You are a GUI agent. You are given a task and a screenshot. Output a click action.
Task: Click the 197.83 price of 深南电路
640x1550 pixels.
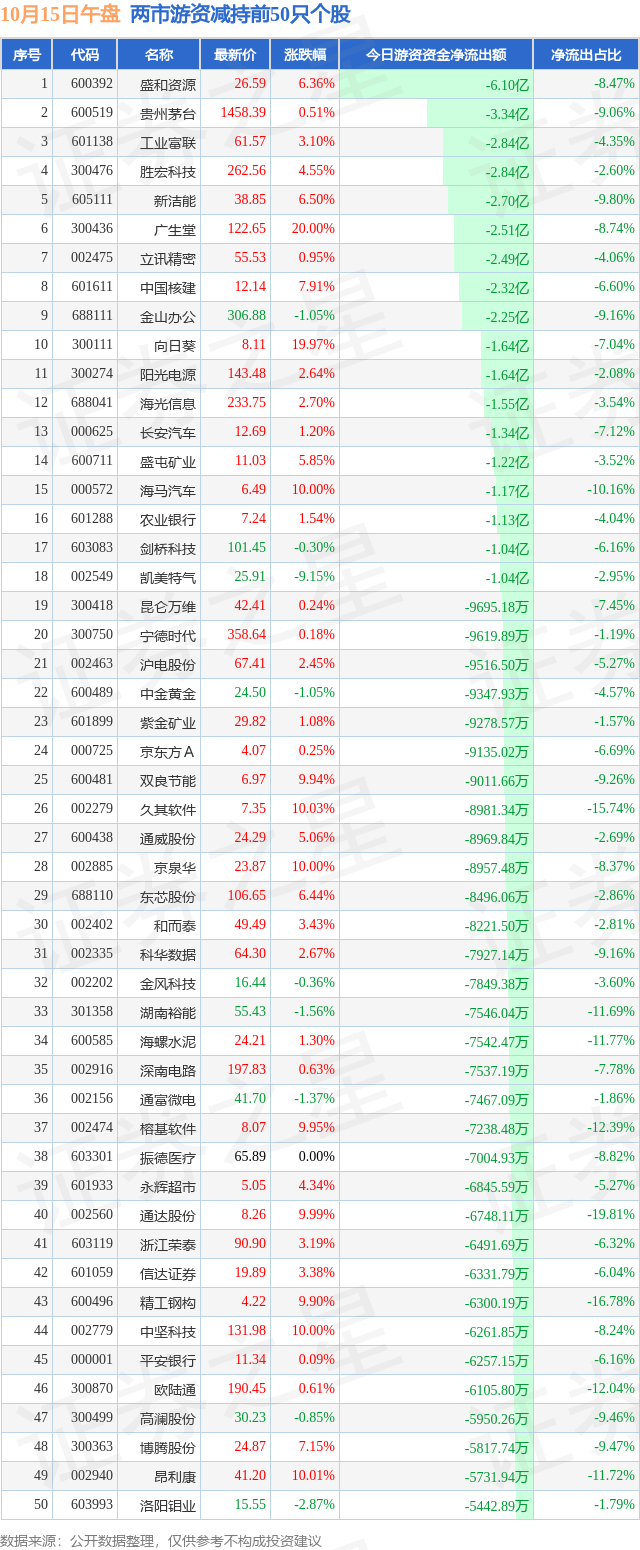247,1070
